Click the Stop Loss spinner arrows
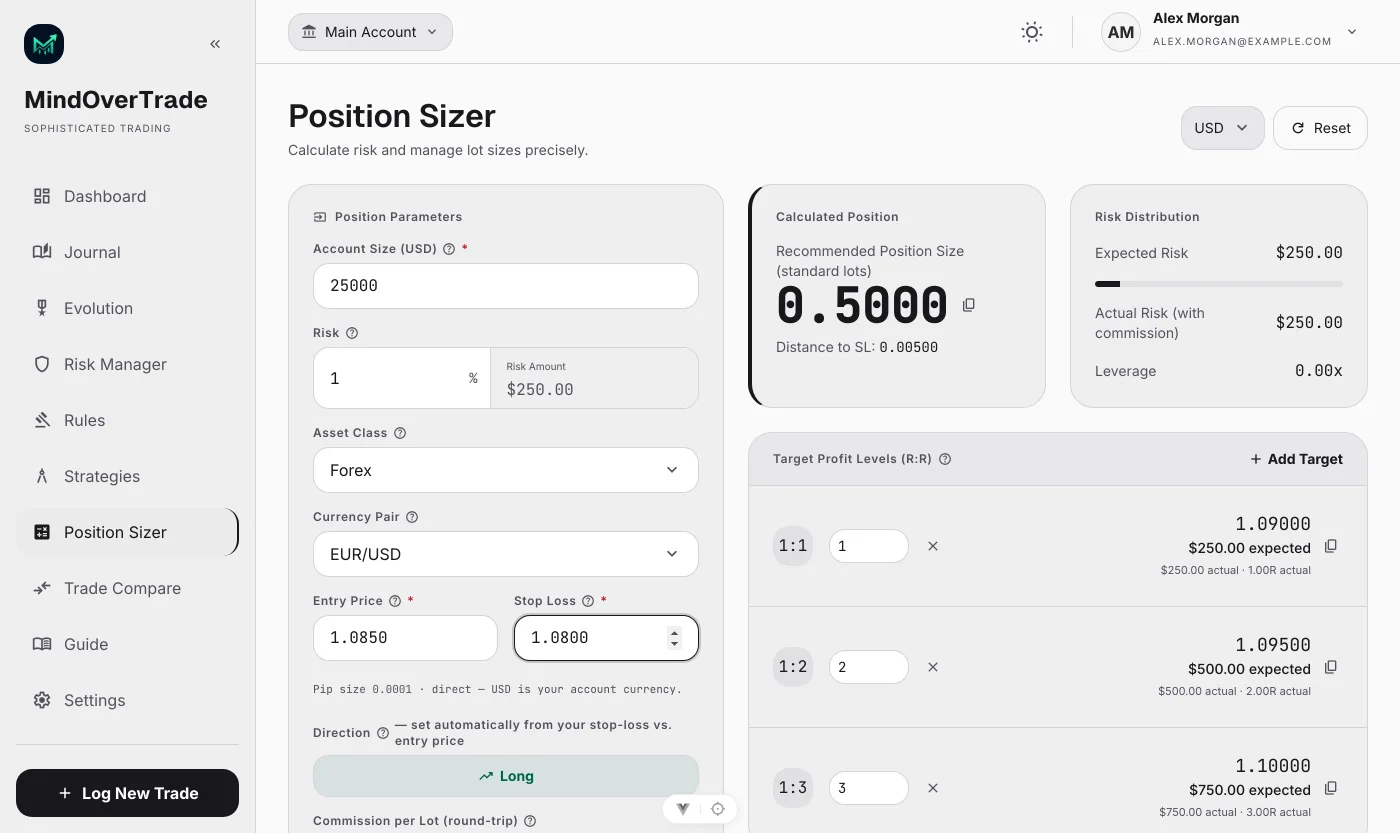This screenshot has height=833, width=1400. (x=674, y=638)
